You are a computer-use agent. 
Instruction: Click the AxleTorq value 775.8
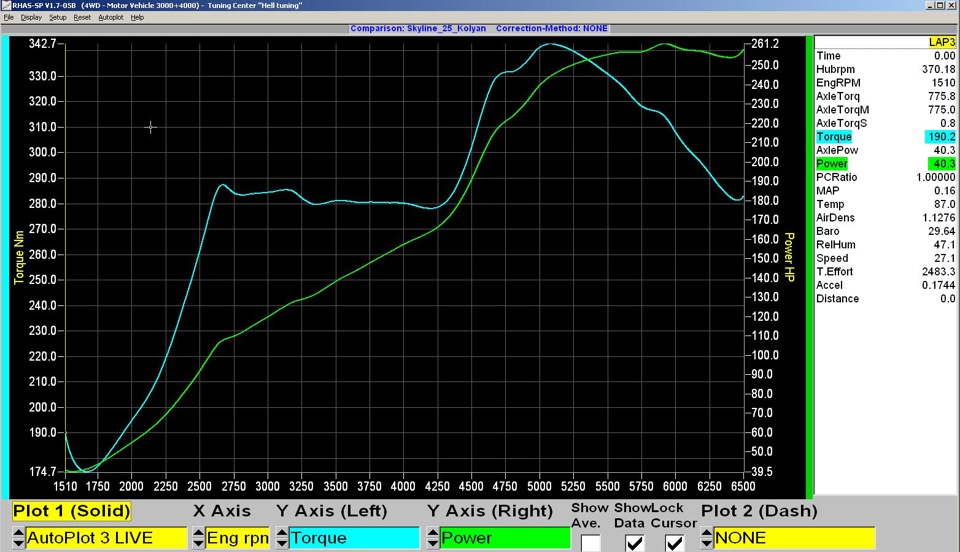coord(942,96)
